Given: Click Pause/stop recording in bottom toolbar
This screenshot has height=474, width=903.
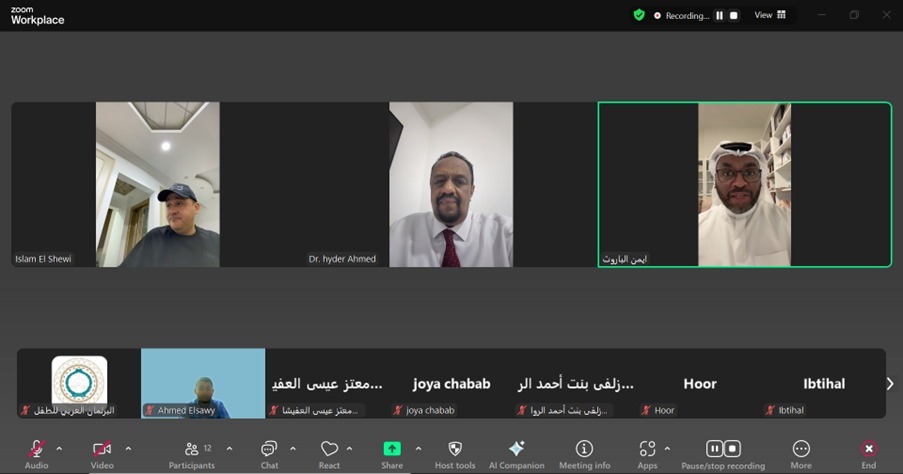Looking at the screenshot, I should (x=722, y=451).
